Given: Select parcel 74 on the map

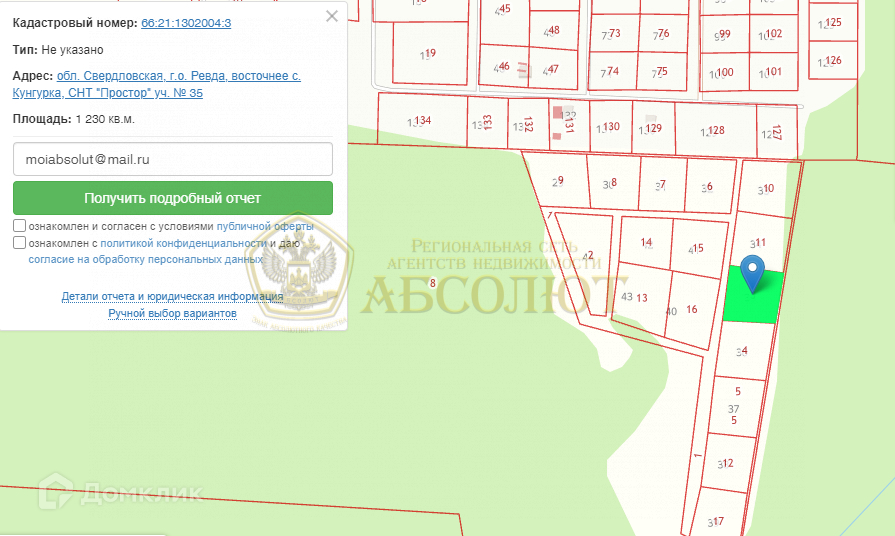Looking at the screenshot, I should point(612,71).
